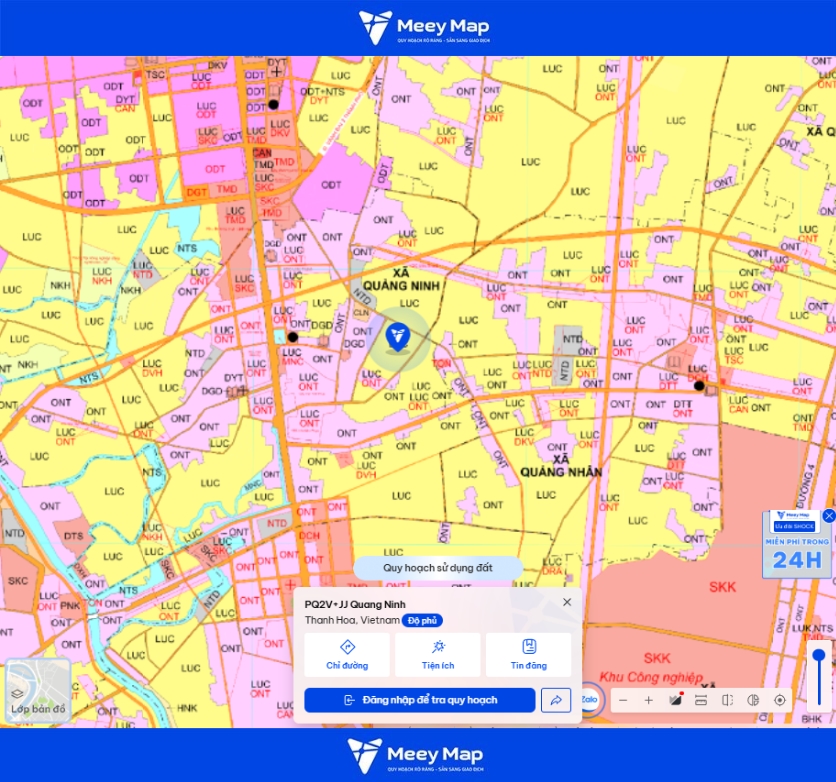Open Tiện ích utilities
Image resolution: width=836 pixels, height=782 pixels.
[x=438, y=655]
